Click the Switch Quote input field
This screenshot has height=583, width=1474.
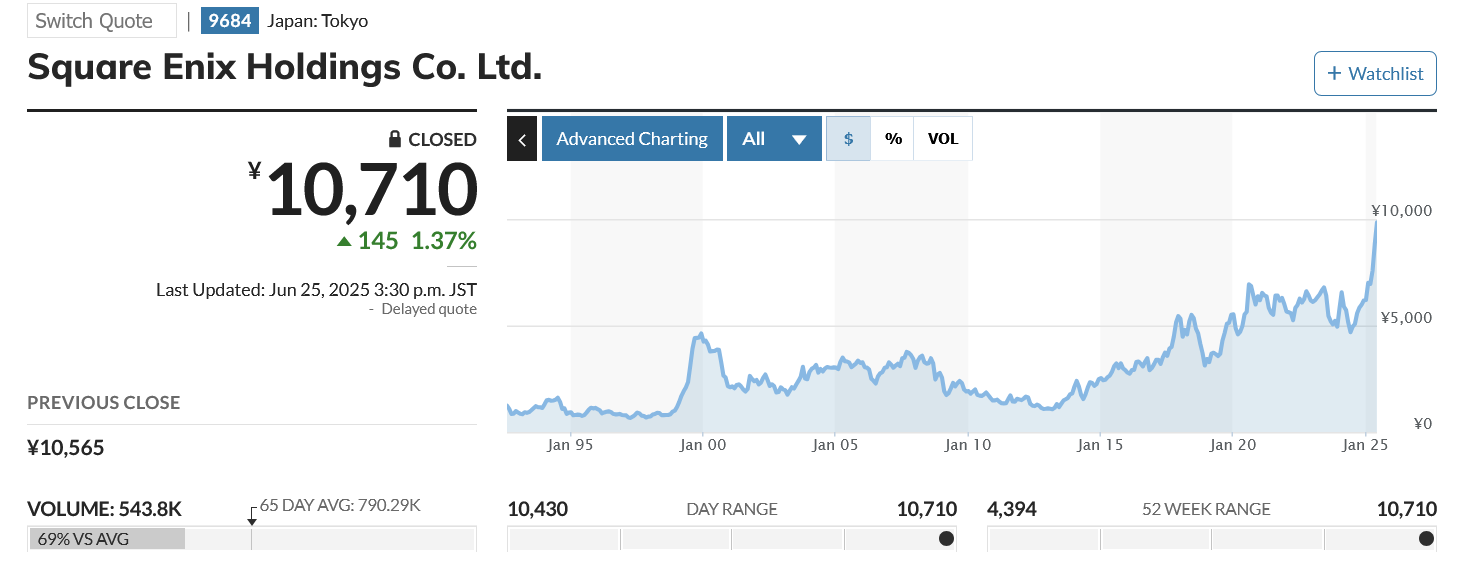[102, 21]
